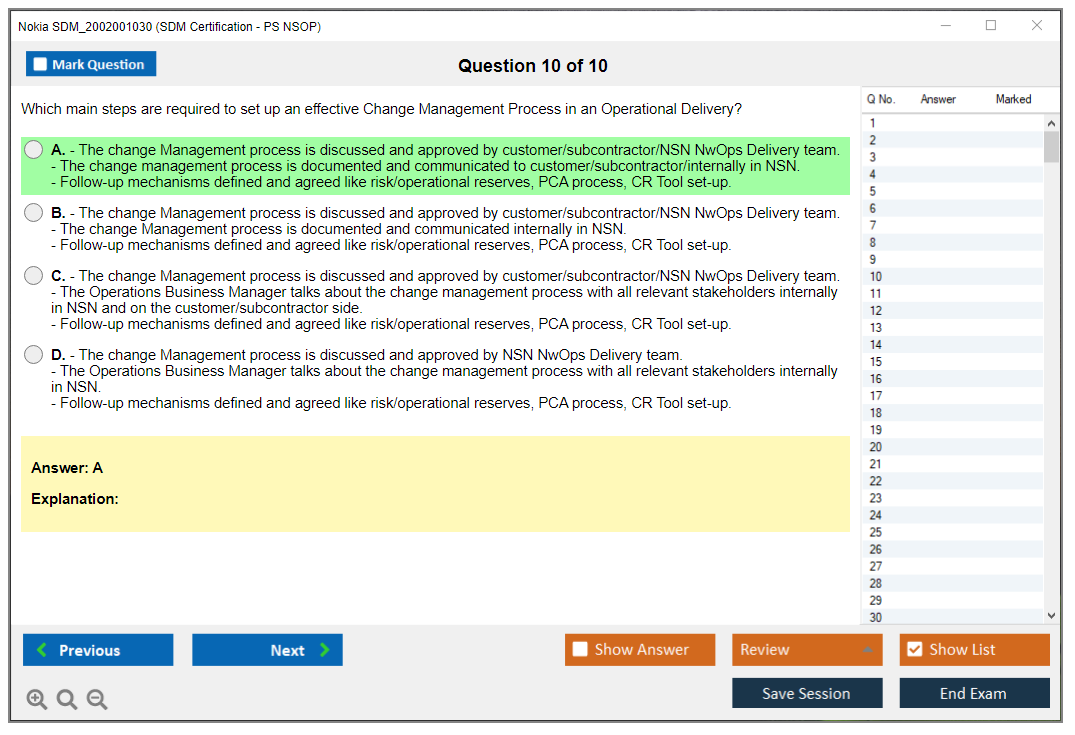Select answer option D radio button
1075x735 pixels.
[x=34, y=354]
